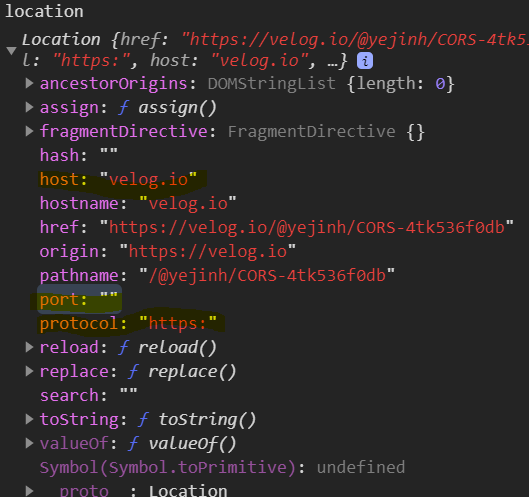Expand the toString function entry
This screenshot has height=497, width=529.
click(29, 419)
